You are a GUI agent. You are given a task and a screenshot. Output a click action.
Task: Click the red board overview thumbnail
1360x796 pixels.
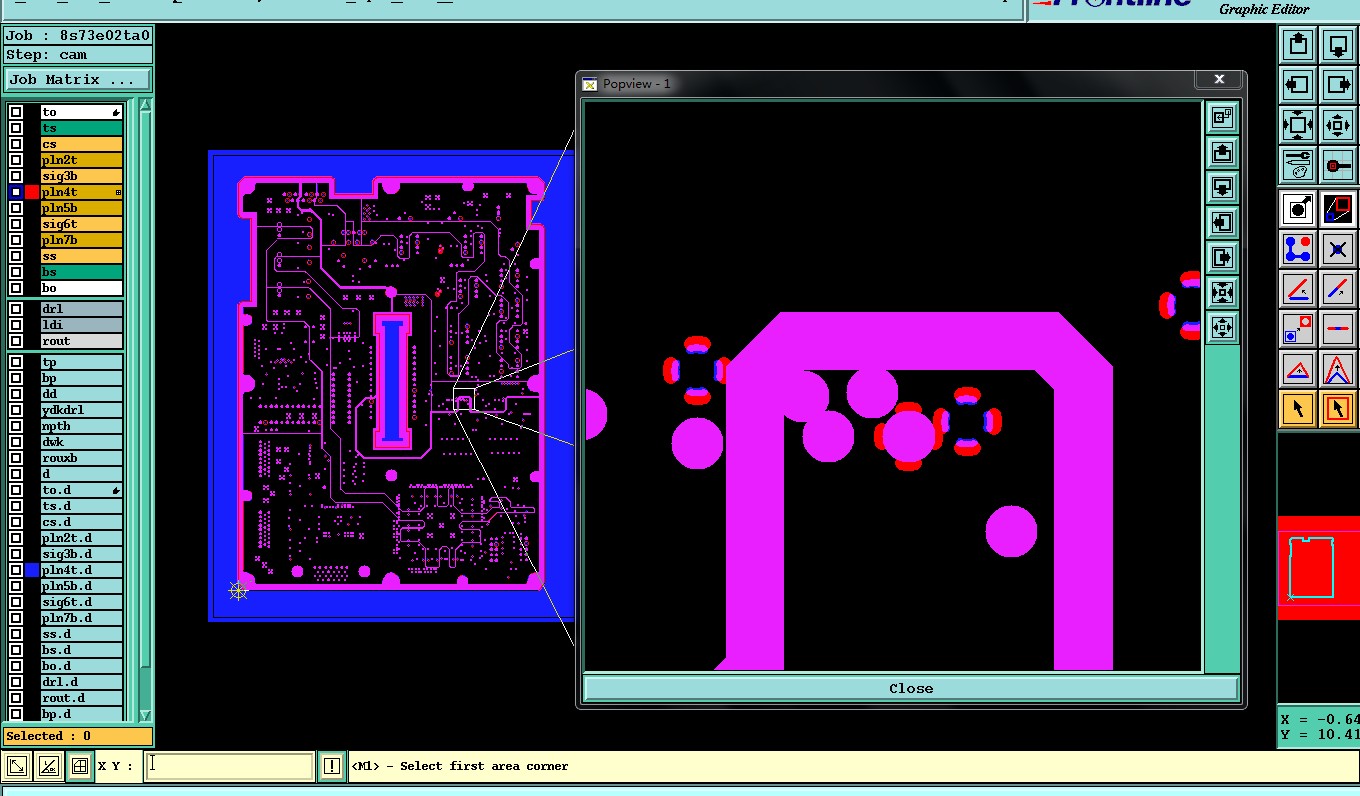click(1318, 568)
